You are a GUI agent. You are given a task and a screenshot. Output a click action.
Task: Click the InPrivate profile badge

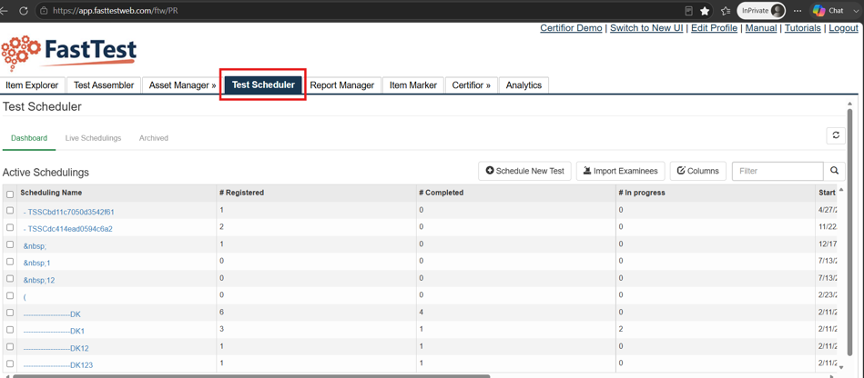coord(762,10)
